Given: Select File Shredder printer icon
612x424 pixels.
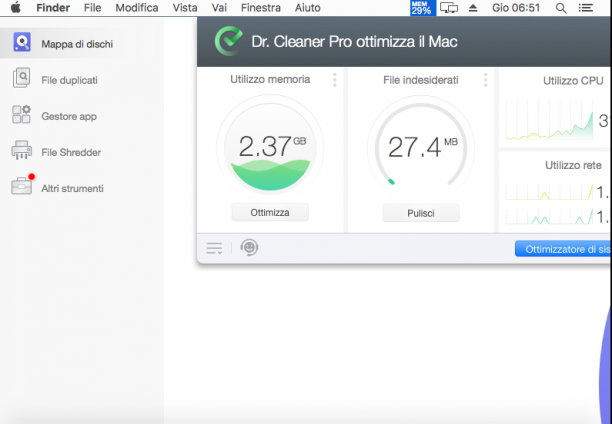Looking at the screenshot, I should pos(21,150).
